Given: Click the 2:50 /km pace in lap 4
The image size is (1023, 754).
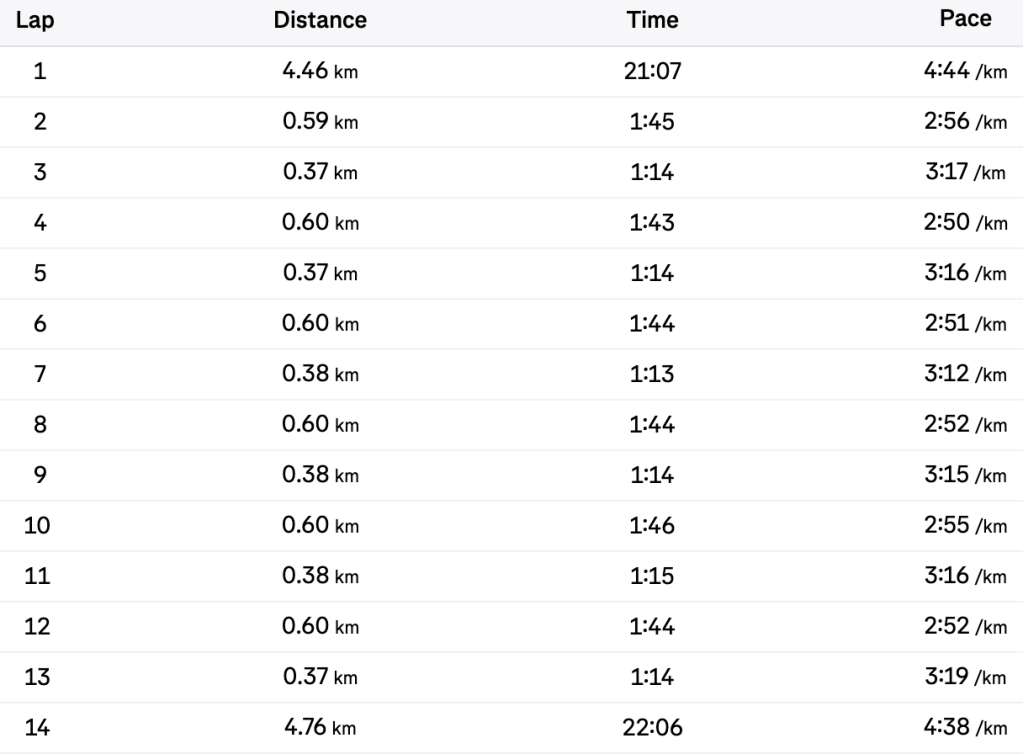Looking at the screenshot, I should (965, 223).
